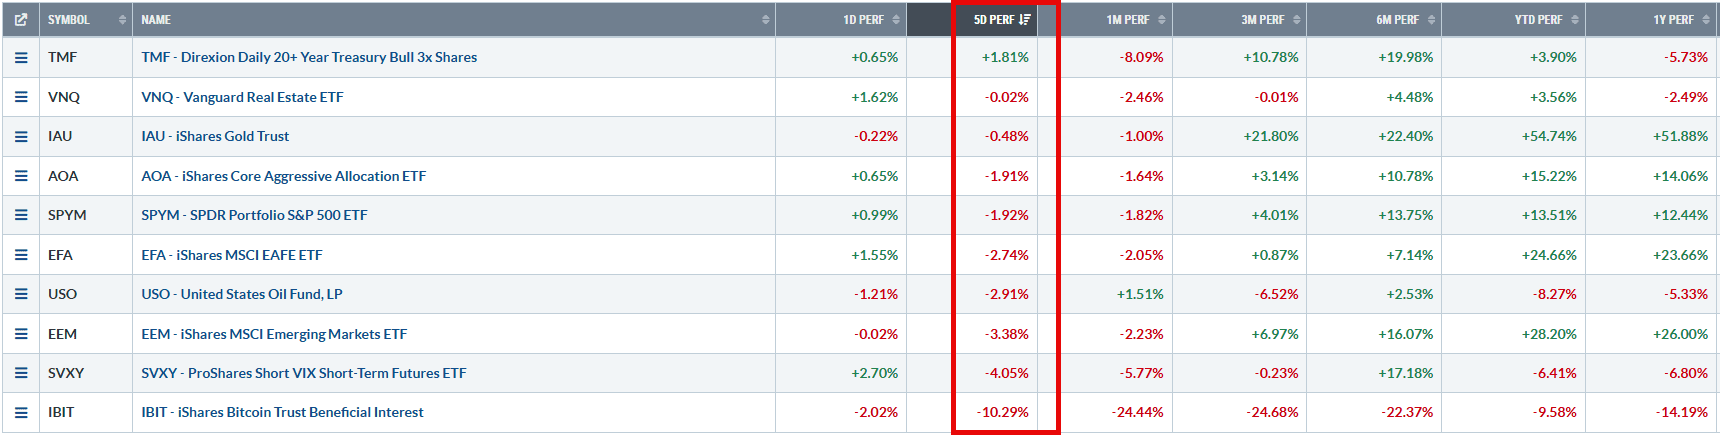Open the SPYM row hamburger menu

21,215
